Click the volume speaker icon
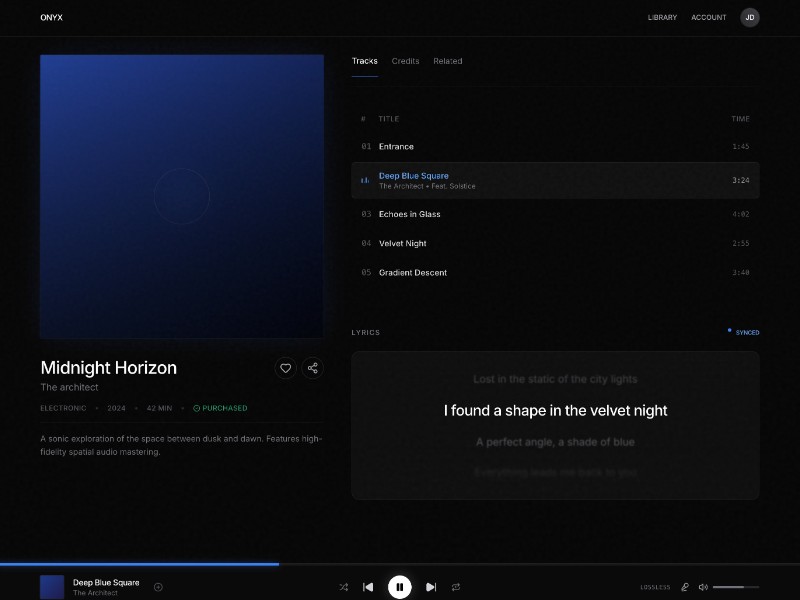 (703, 587)
